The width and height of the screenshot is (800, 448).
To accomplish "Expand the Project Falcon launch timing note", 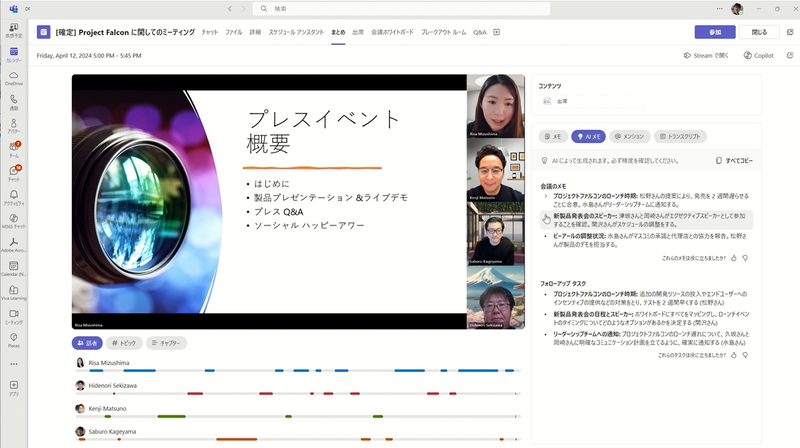I will click(x=545, y=196).
